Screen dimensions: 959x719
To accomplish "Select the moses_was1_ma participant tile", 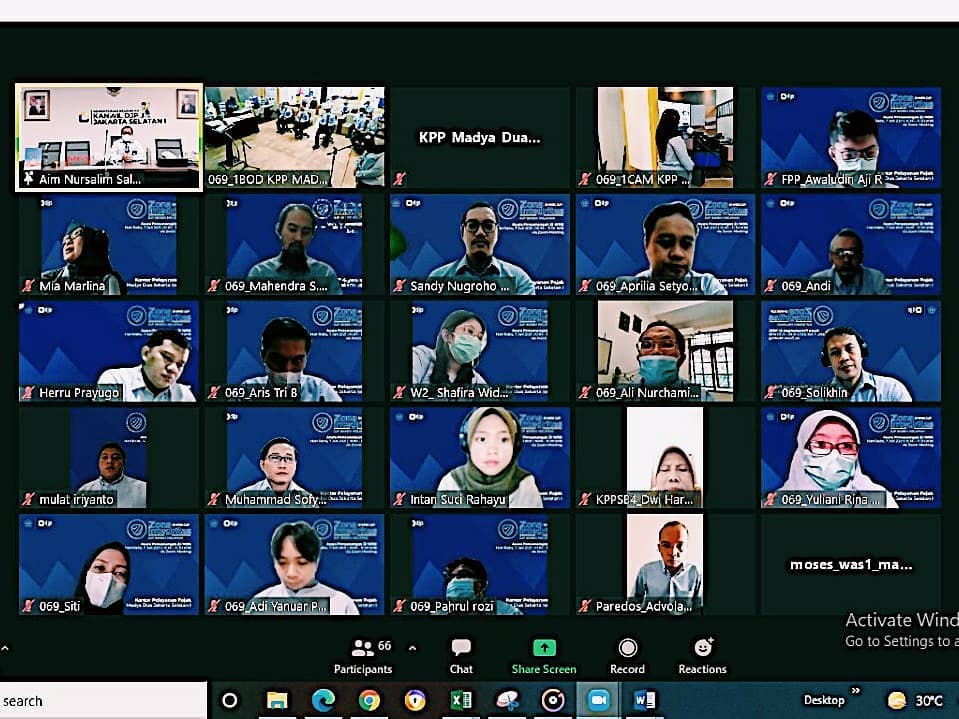I will (850, 564).
